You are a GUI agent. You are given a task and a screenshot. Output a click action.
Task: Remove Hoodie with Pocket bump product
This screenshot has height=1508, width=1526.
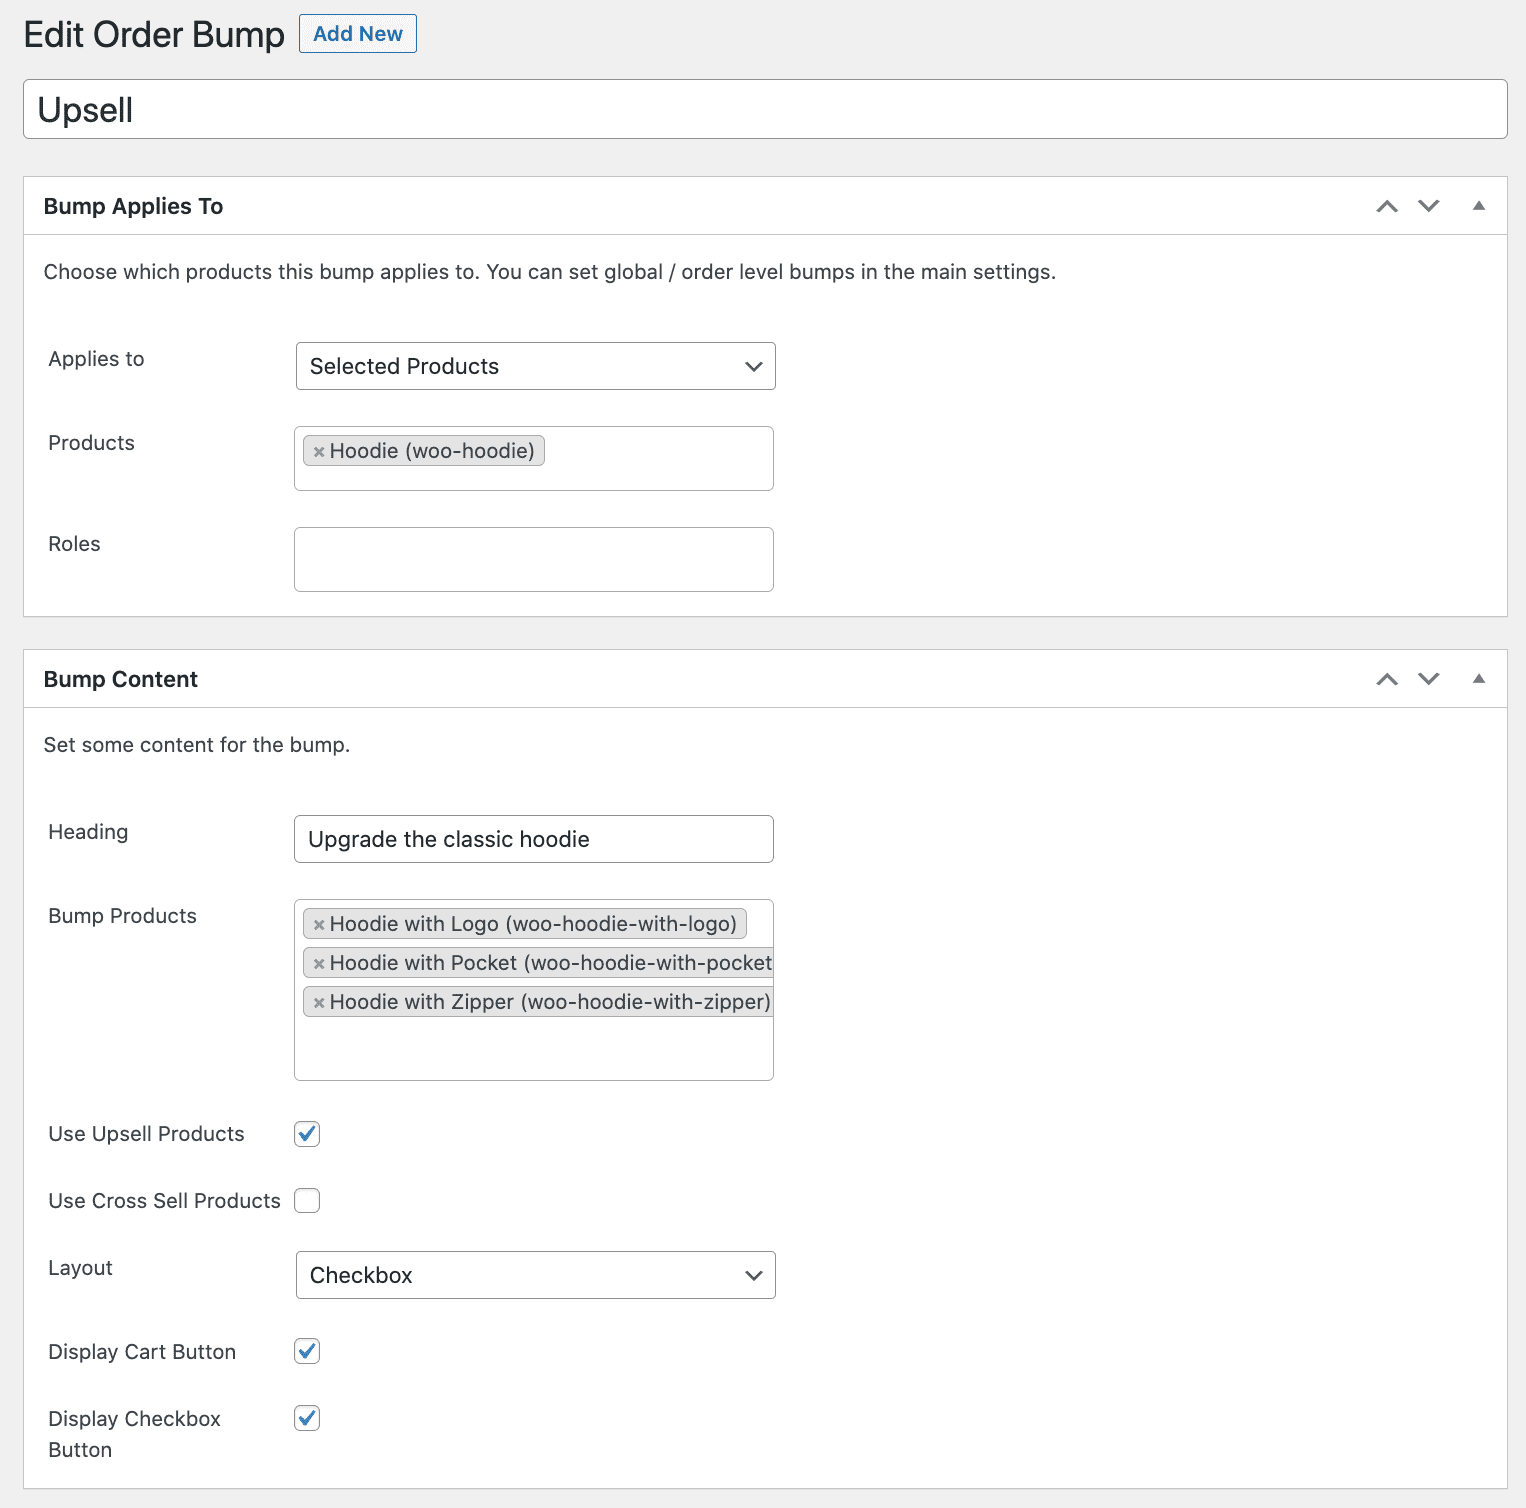319,964
